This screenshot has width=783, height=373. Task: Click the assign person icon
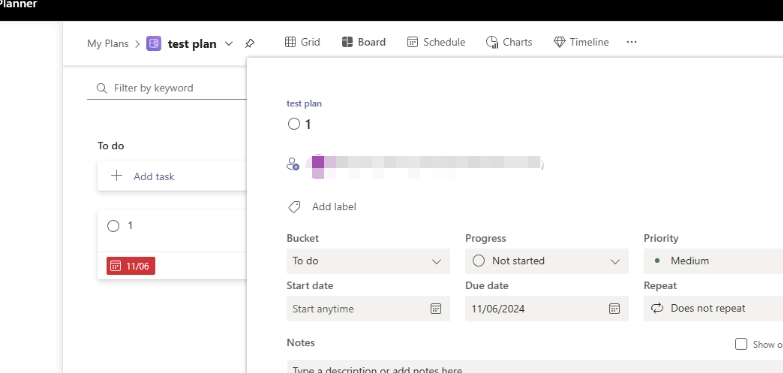pyautogui.click(x=293, y=163)
